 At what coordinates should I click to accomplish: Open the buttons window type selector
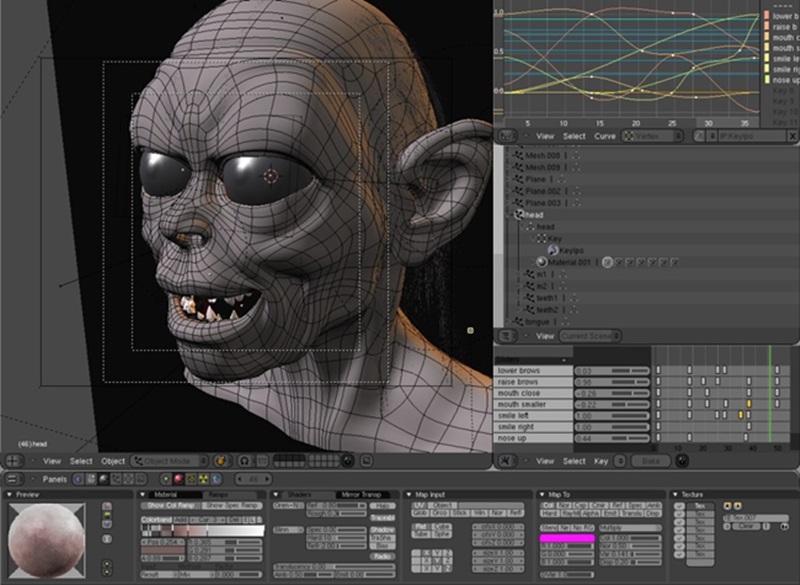click(14, 479)
